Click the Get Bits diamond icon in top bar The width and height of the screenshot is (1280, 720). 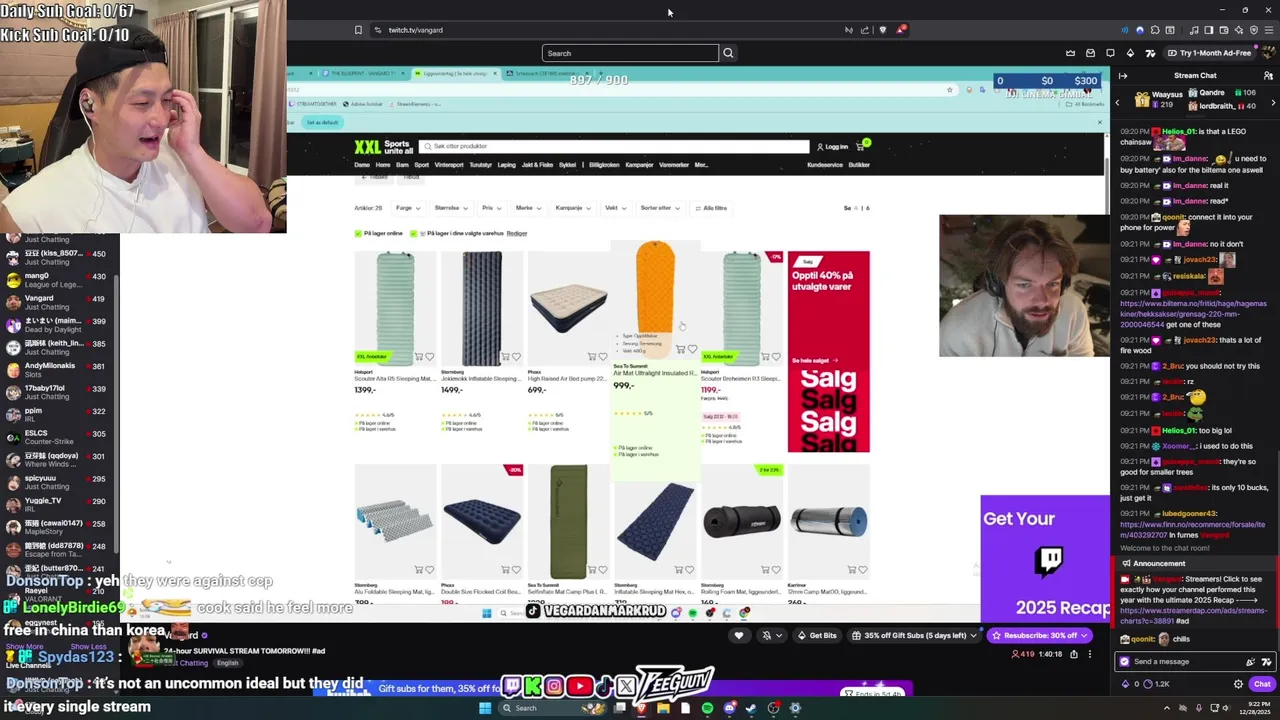1130,53
